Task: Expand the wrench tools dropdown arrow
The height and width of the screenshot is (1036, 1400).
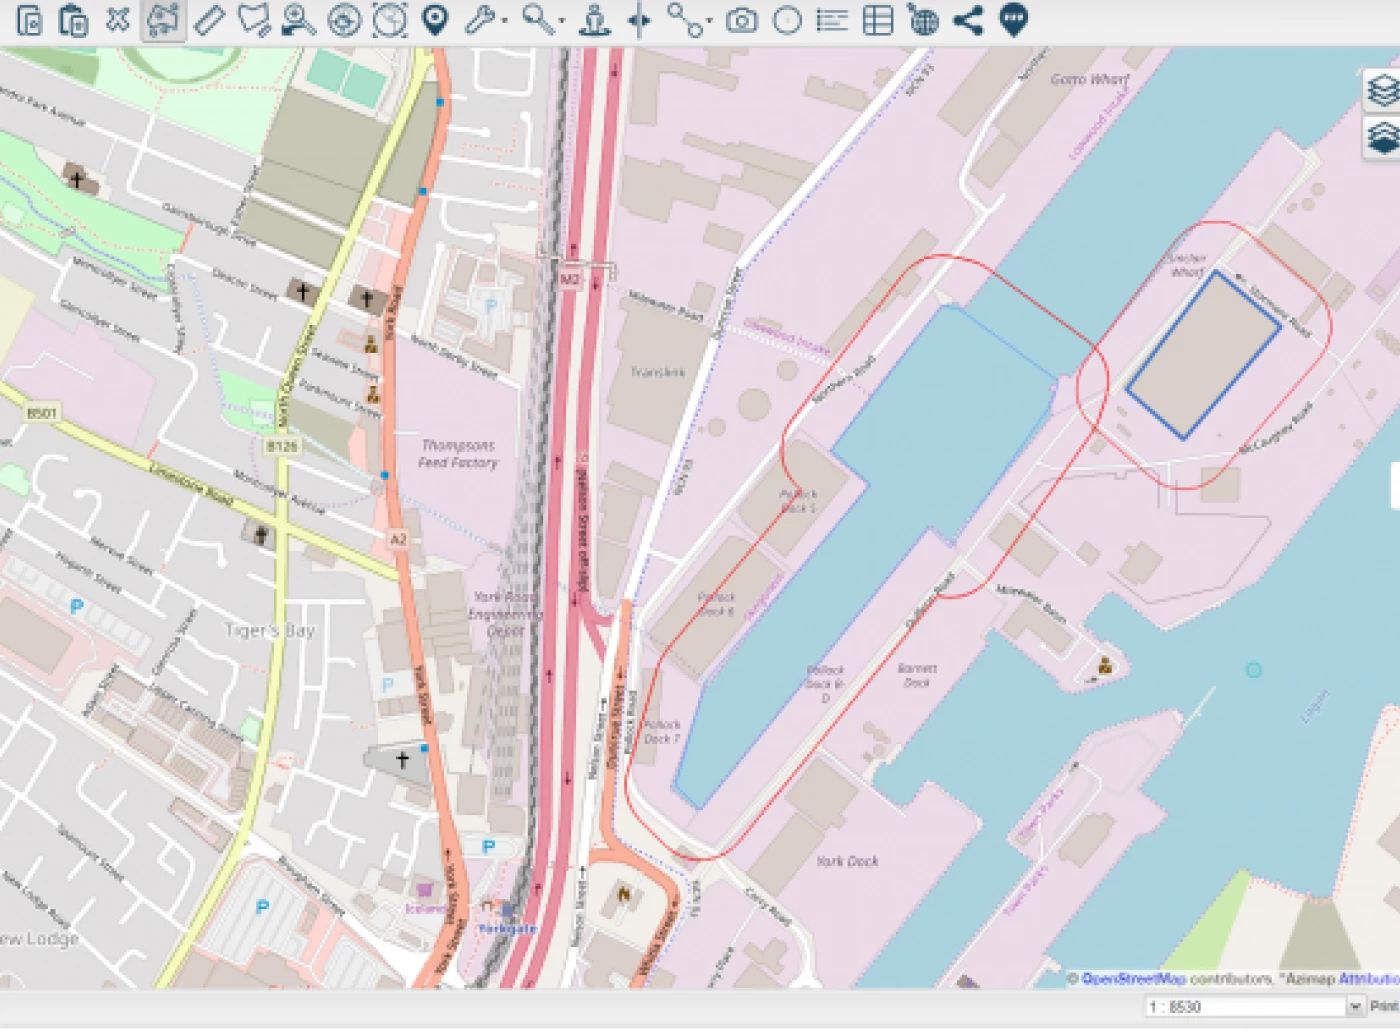Action: (x=505, y=22)
